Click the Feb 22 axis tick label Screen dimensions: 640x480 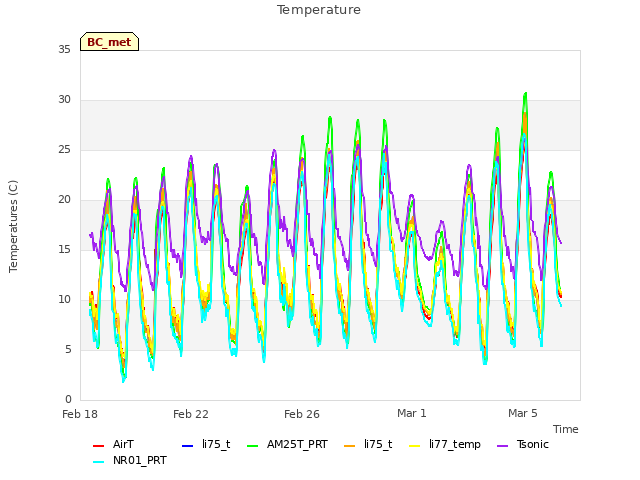191,414
